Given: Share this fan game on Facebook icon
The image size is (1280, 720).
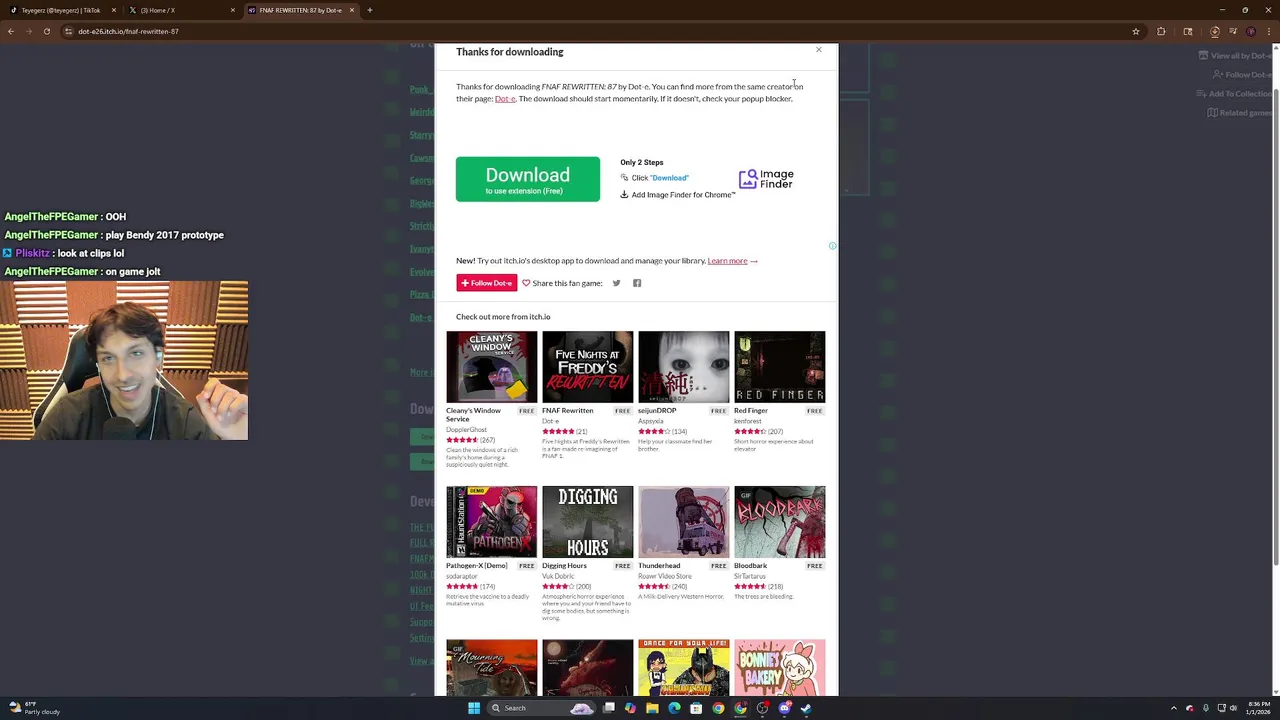Looking at the screenshot, I should pyautogui.click(x=637, y=283).
